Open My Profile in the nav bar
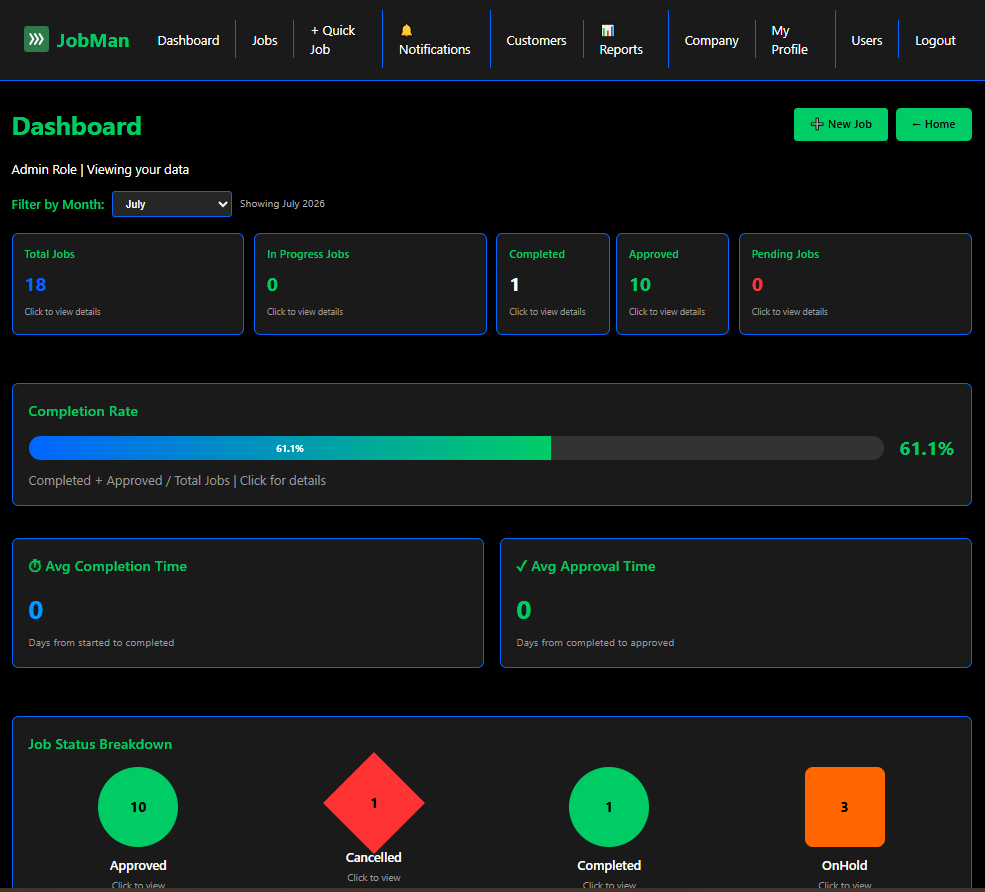985x892 pixels. pos(789,40)
